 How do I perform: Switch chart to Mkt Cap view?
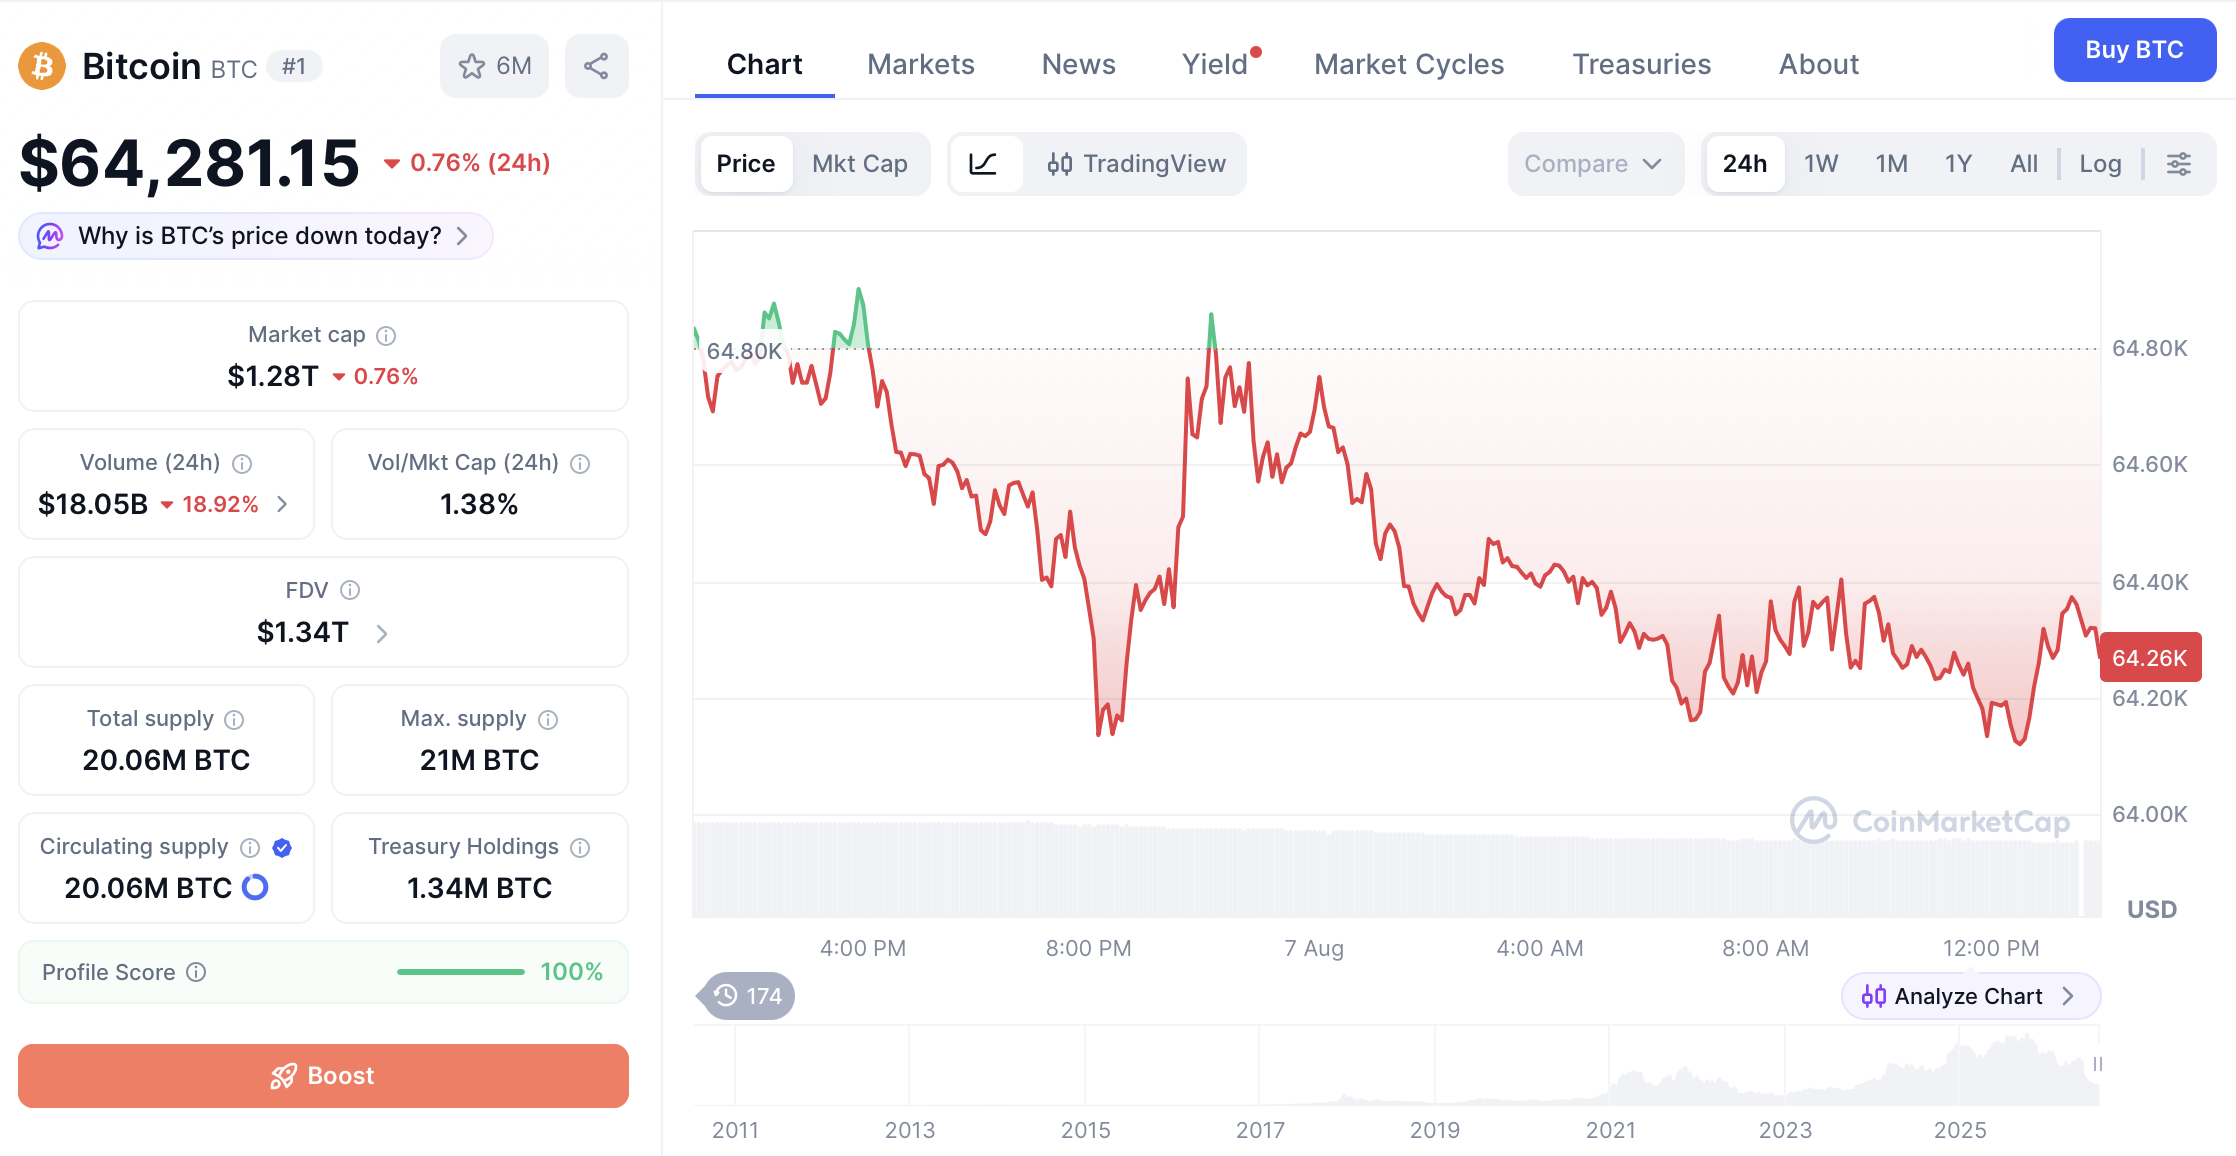click(x=860, y=164)
